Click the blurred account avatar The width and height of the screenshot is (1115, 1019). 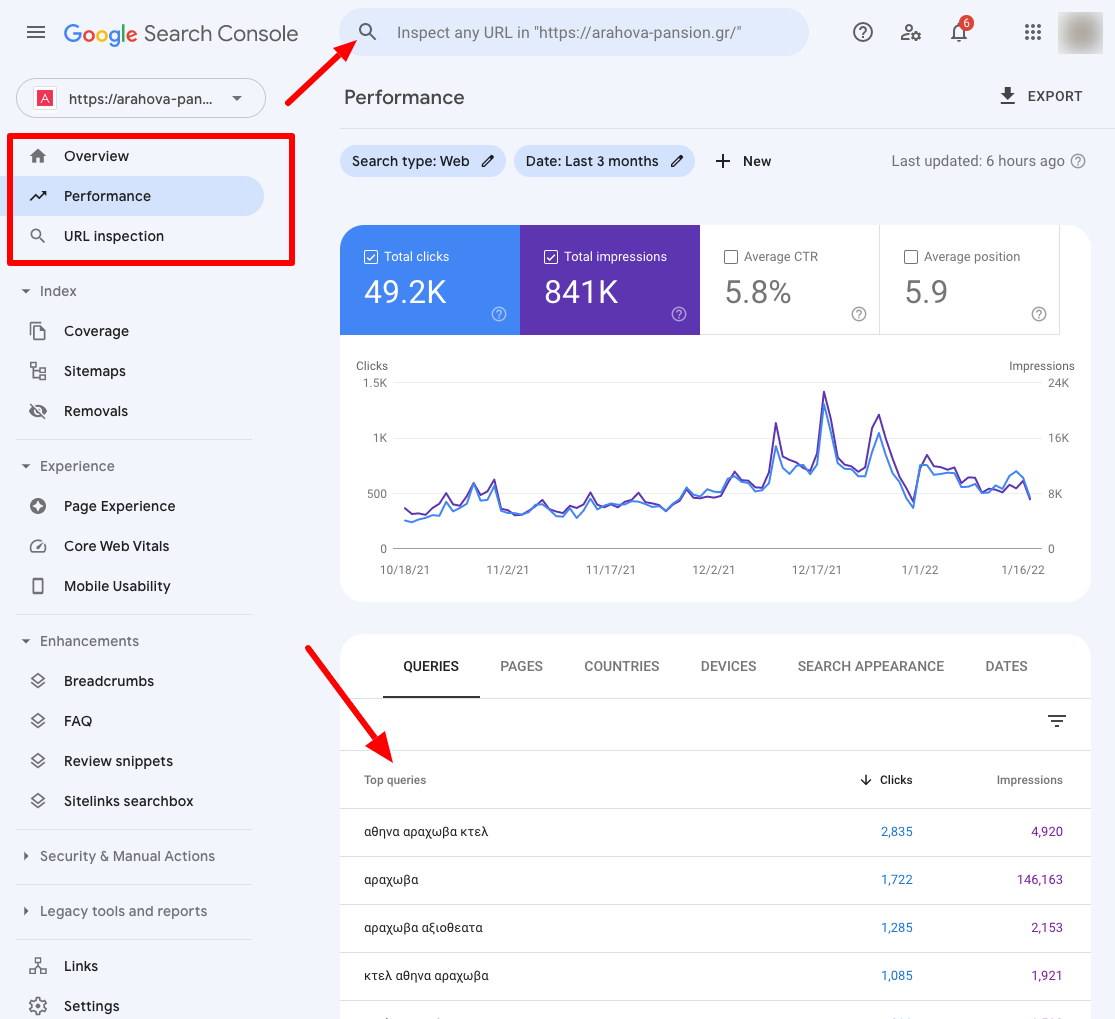[1079, 33]
